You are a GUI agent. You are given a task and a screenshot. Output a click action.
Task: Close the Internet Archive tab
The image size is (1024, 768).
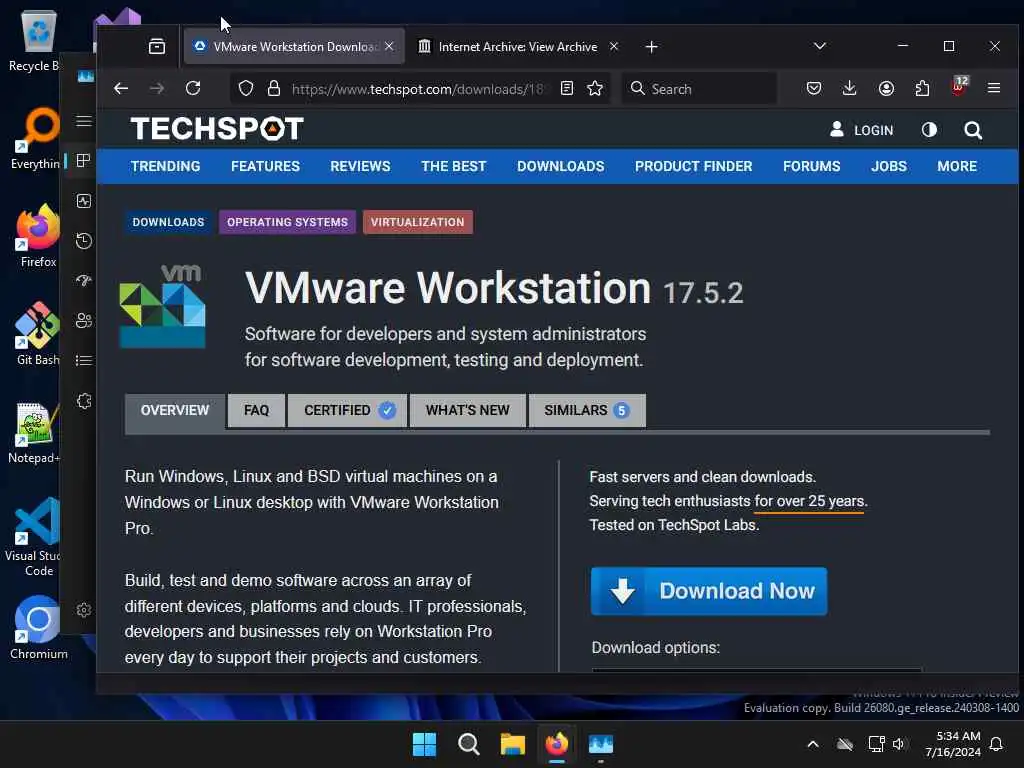coord(614,46)
